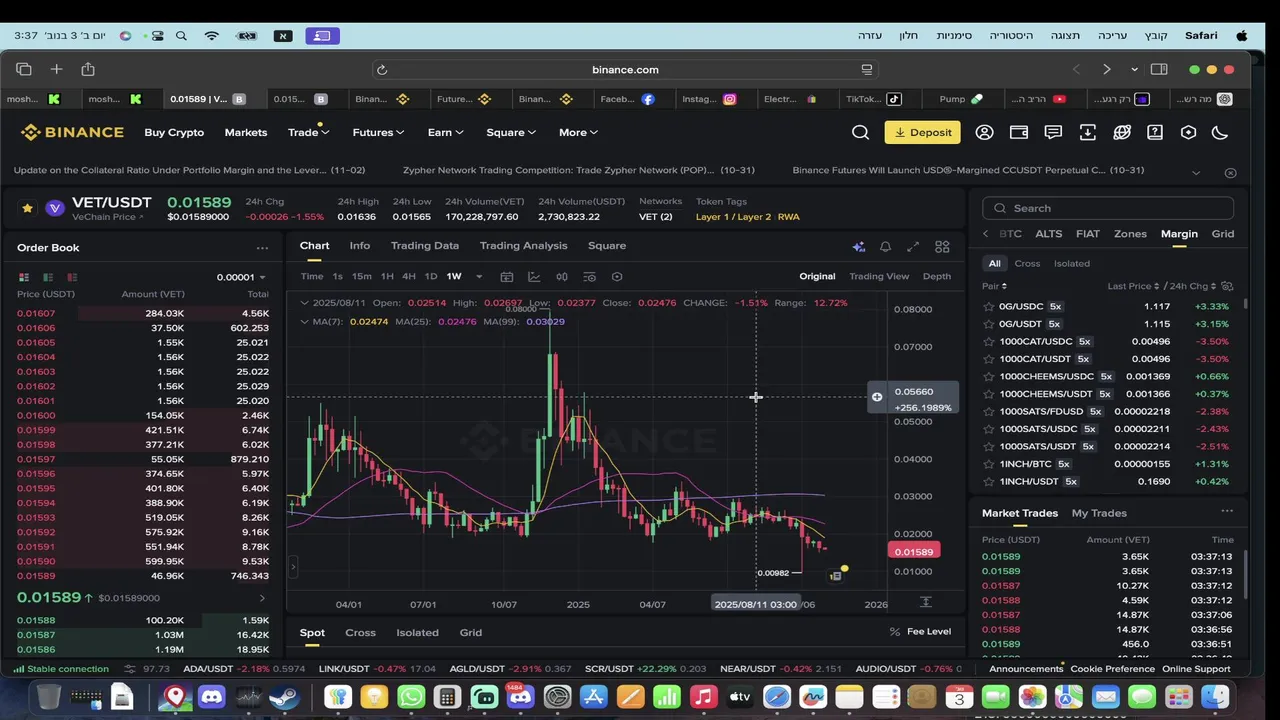Open Order Book more options menu

click(262, 248)
